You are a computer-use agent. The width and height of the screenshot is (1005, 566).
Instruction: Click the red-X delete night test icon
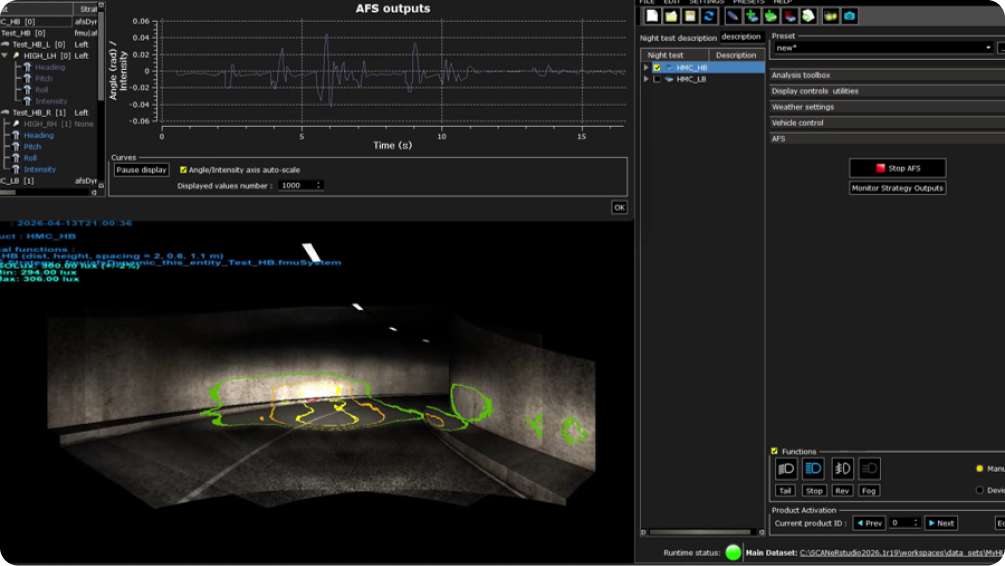790,17
